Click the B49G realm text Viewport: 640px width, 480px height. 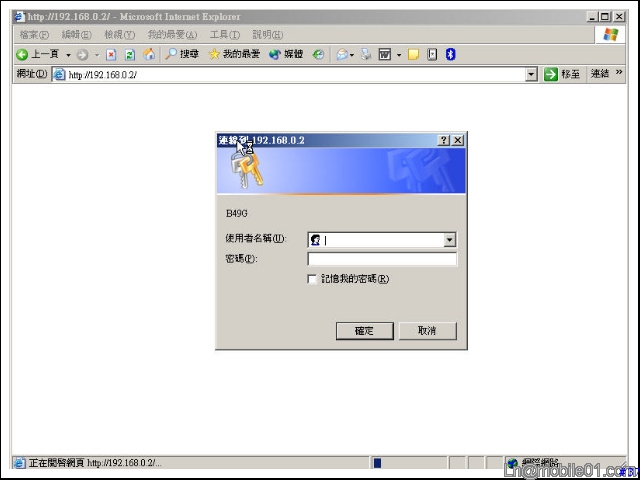(x=237, y=213)
